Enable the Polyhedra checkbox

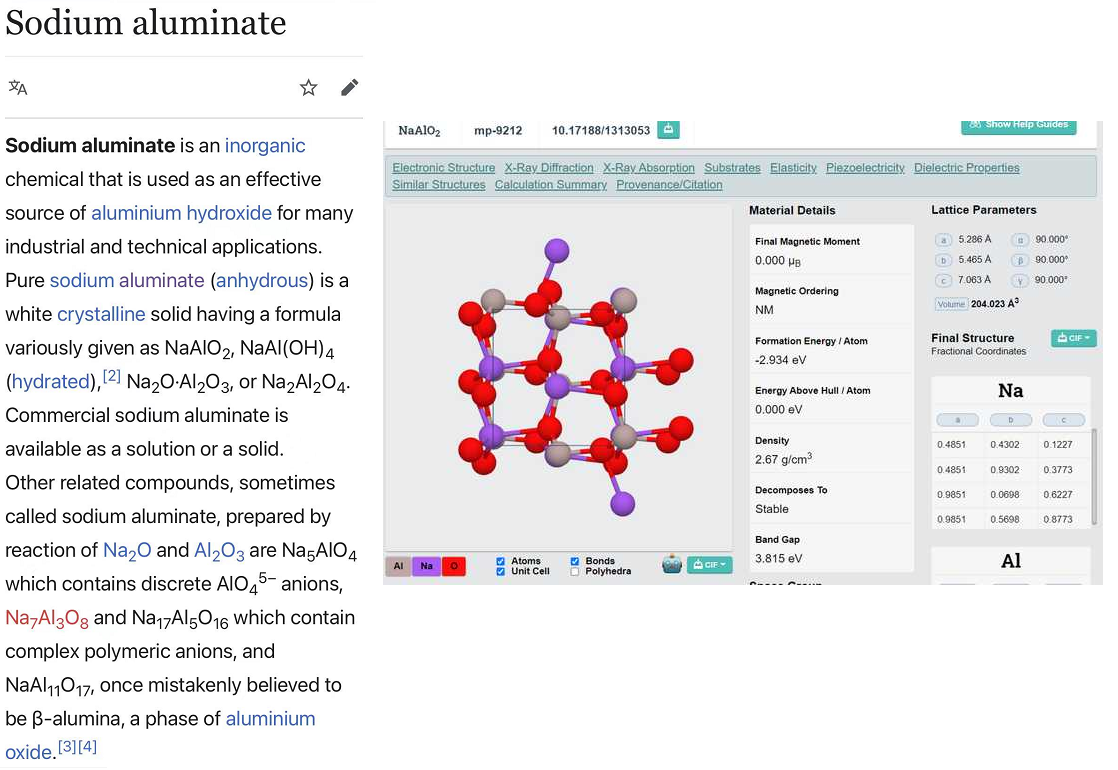[x=575, y=571]
